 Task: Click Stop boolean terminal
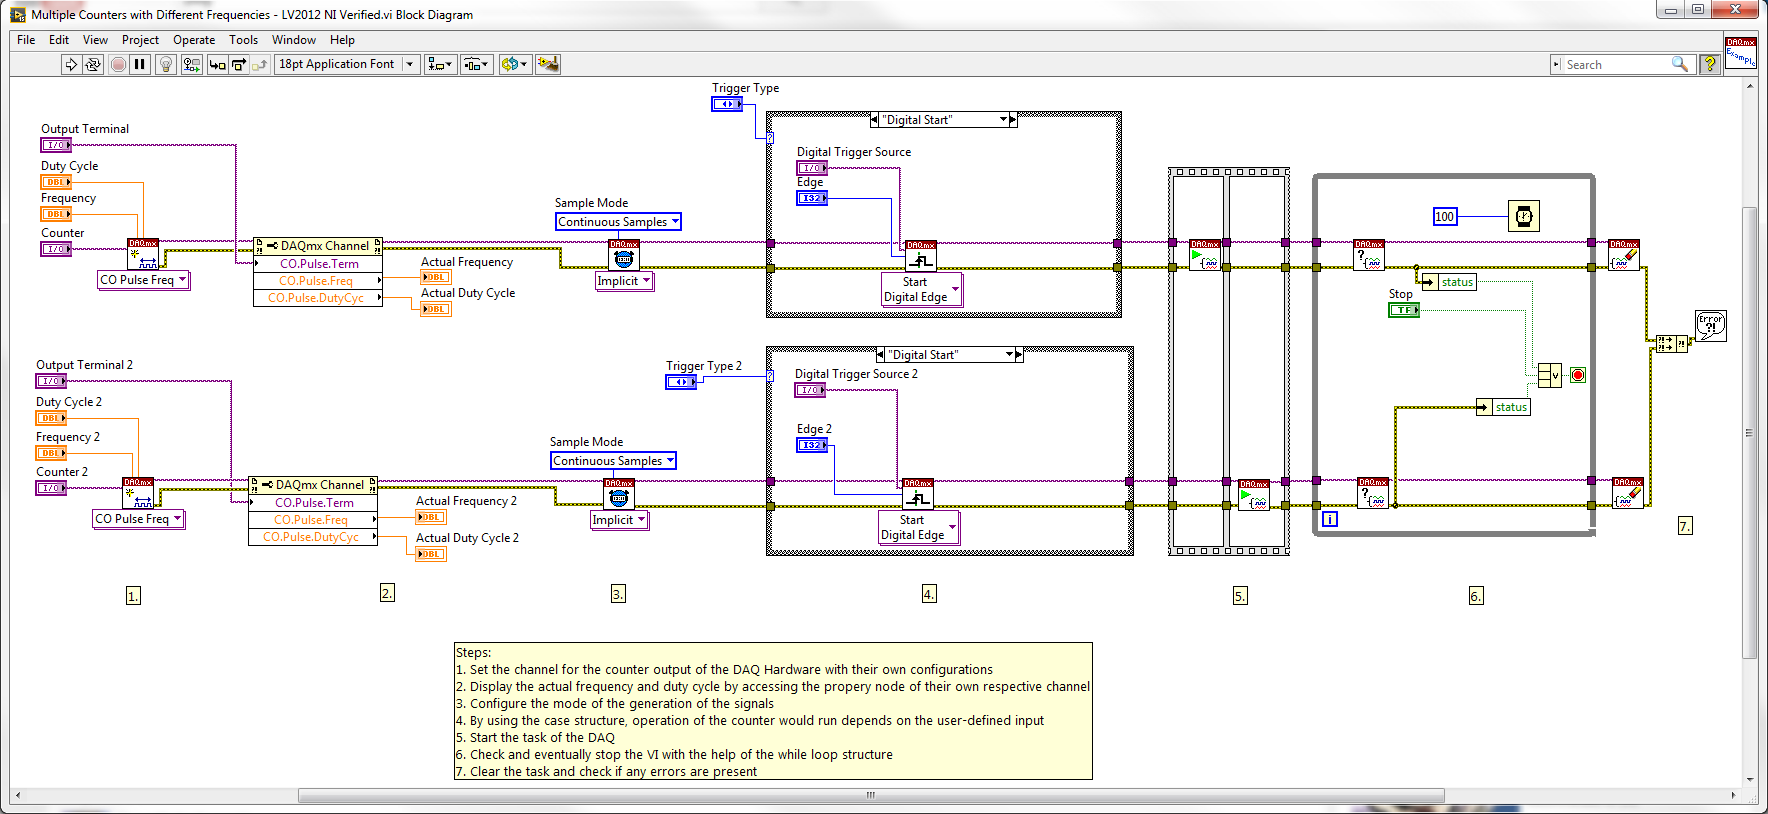[1404, 310]
